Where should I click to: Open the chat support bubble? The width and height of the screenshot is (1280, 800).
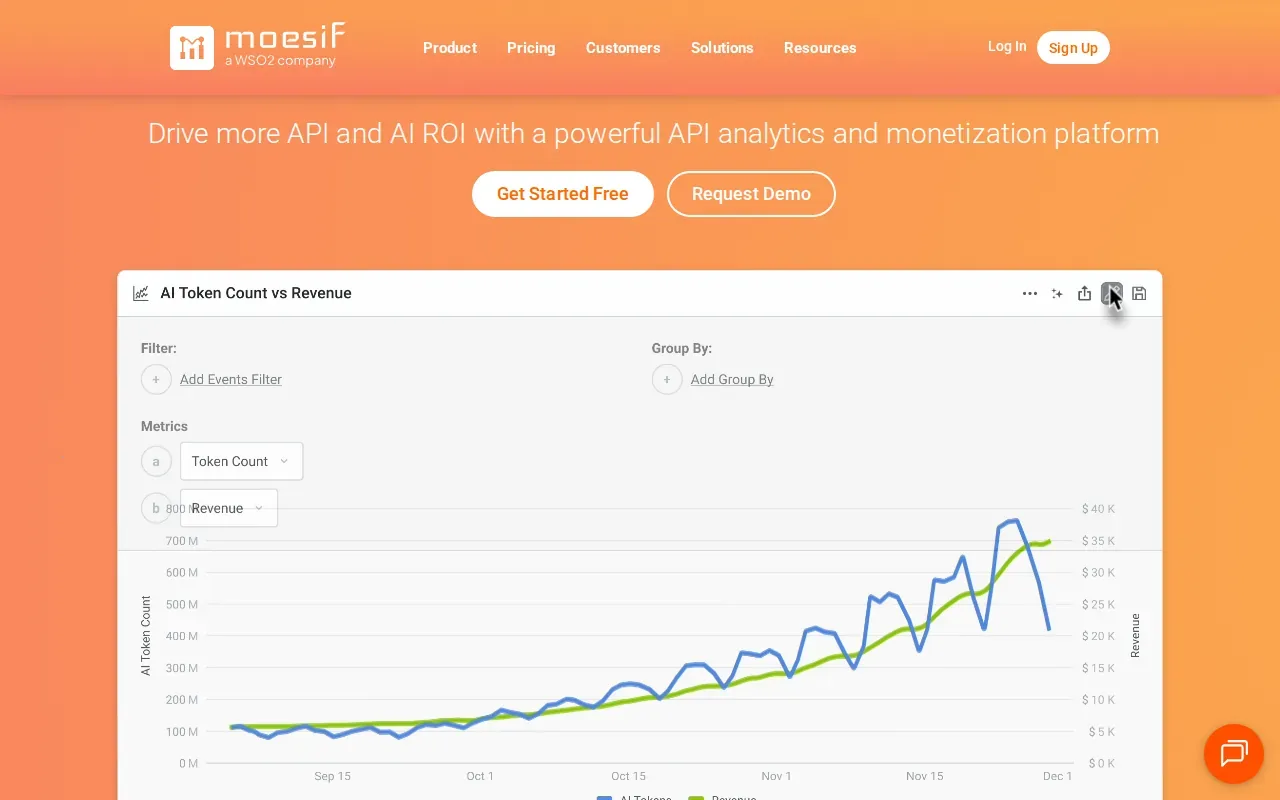click(1234, 753)
